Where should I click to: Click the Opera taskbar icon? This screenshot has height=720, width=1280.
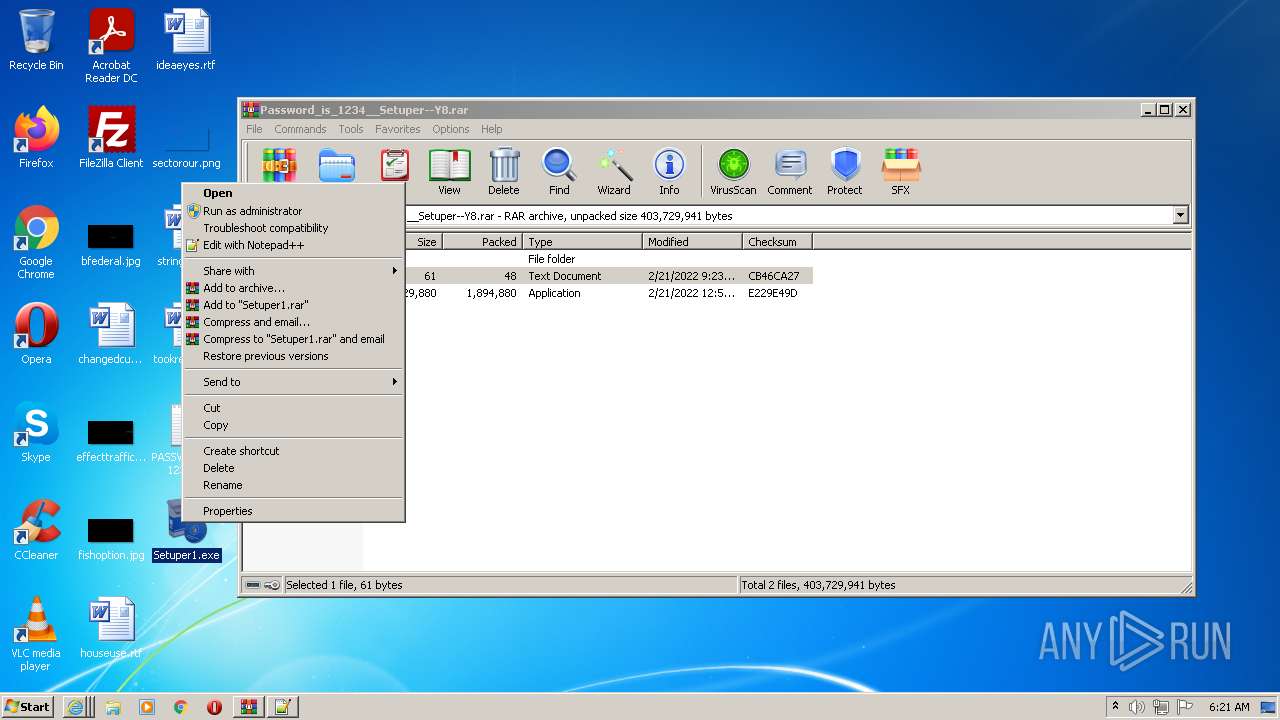(x=214, y=707)
